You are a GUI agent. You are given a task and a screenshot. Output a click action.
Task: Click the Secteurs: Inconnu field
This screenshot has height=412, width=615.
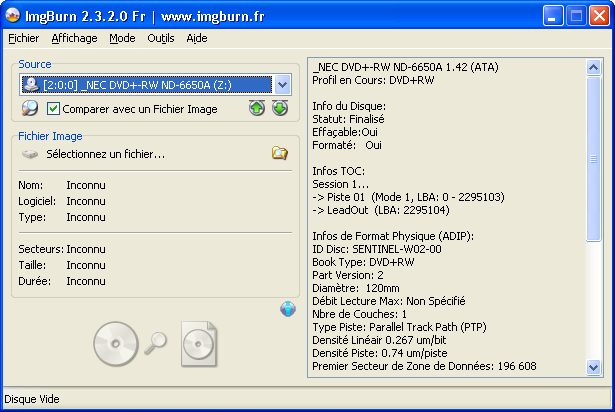[x=62, y=249]
